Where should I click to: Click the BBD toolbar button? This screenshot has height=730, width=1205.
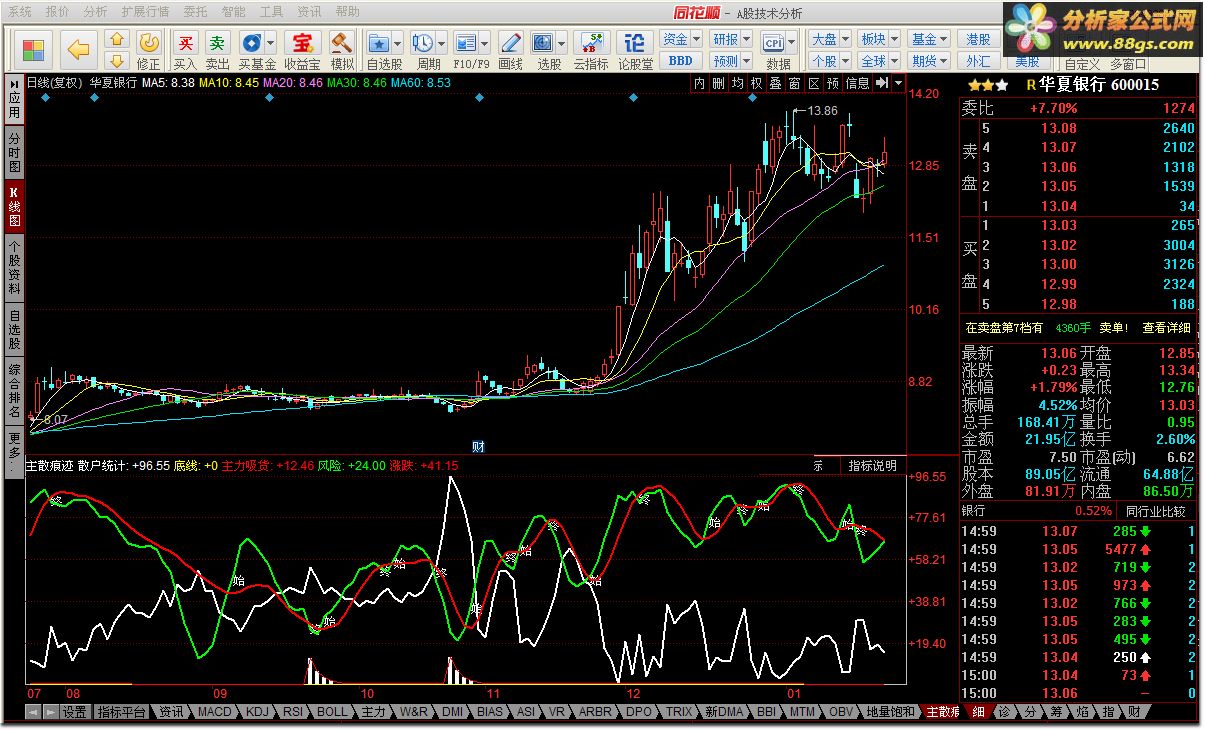coord(680,60)
